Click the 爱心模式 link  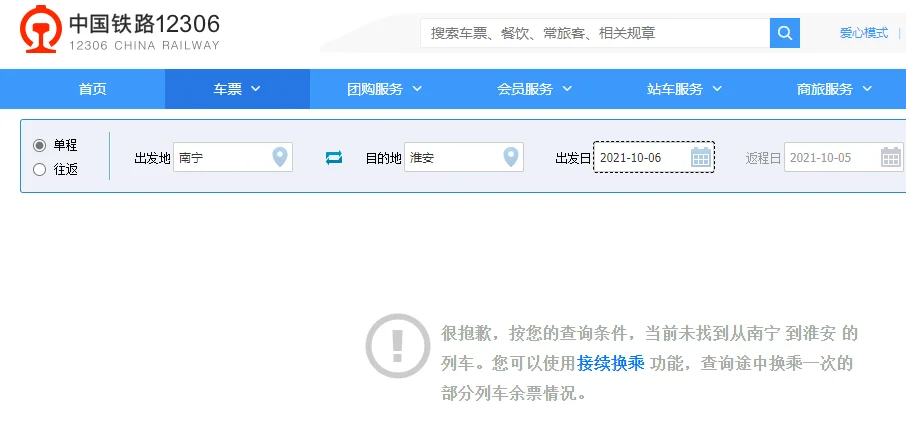(864, 33)
